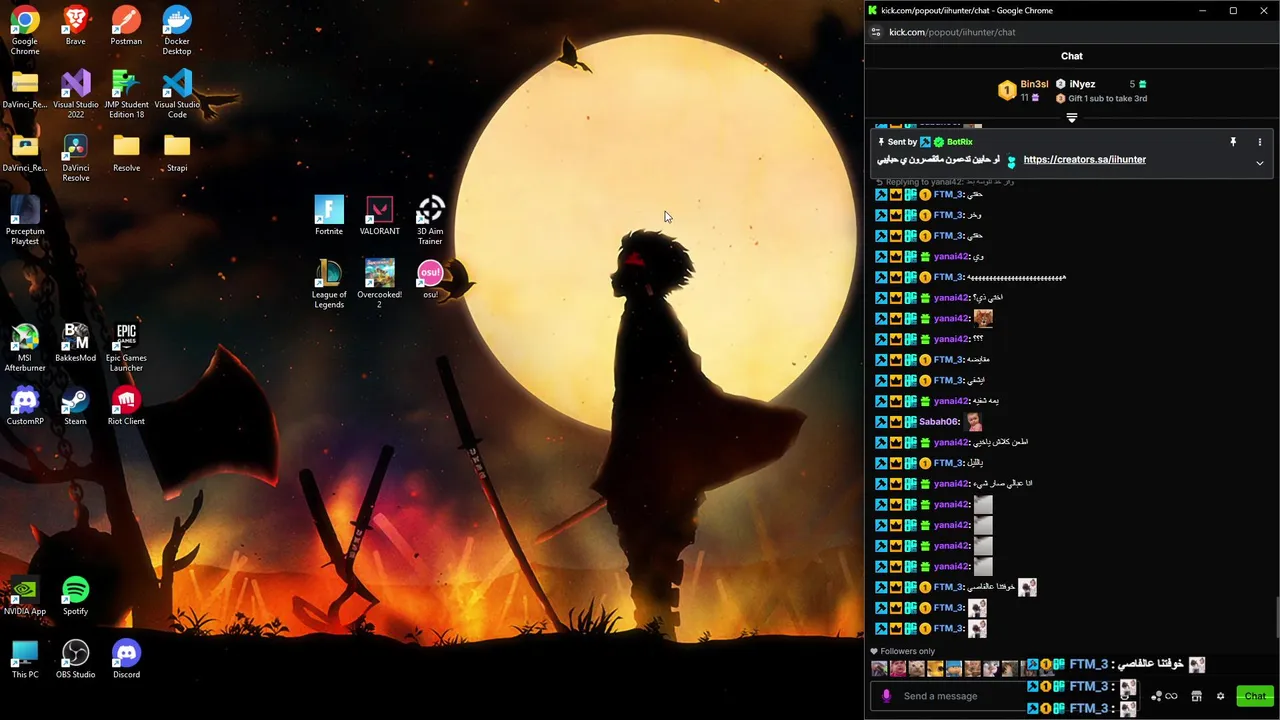The height and width of the screenshot is (720, 1280).
Task: Open the Strapi folder on the desktop
Action: (x=177, y=152)
